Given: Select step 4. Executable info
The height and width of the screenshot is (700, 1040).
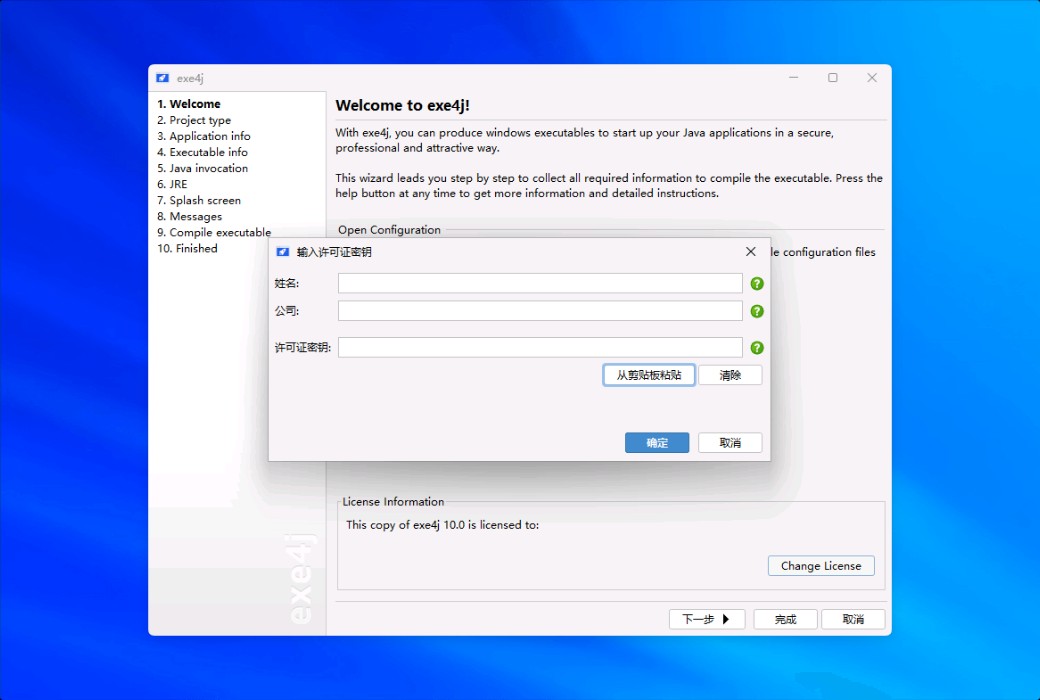Looking at the screenshot, I should pos(202,152).
